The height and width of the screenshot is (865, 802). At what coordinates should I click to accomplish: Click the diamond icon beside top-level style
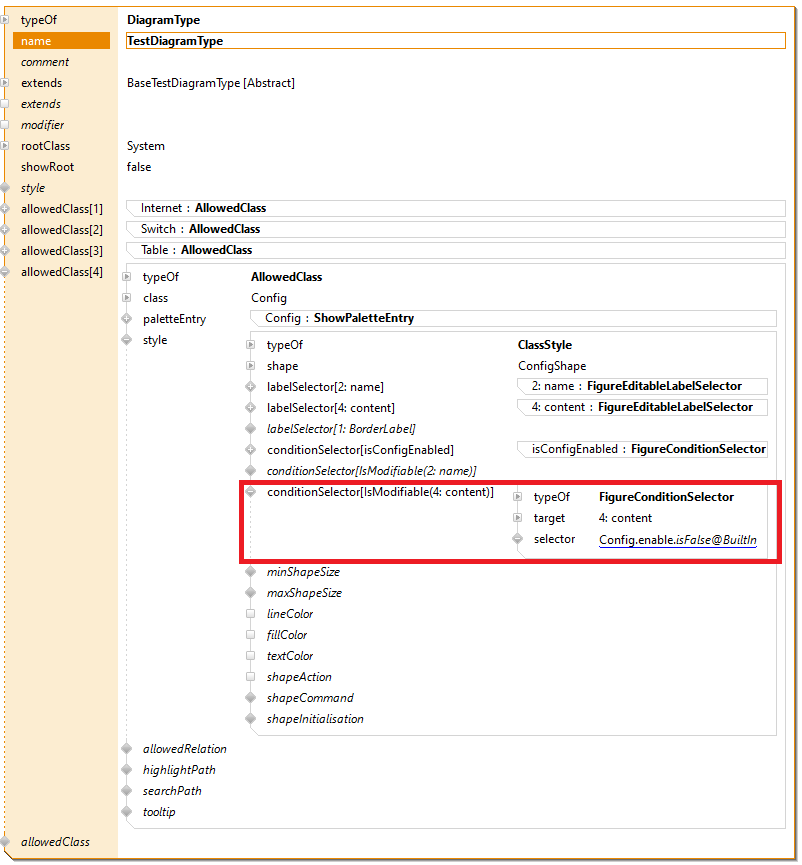5,188
